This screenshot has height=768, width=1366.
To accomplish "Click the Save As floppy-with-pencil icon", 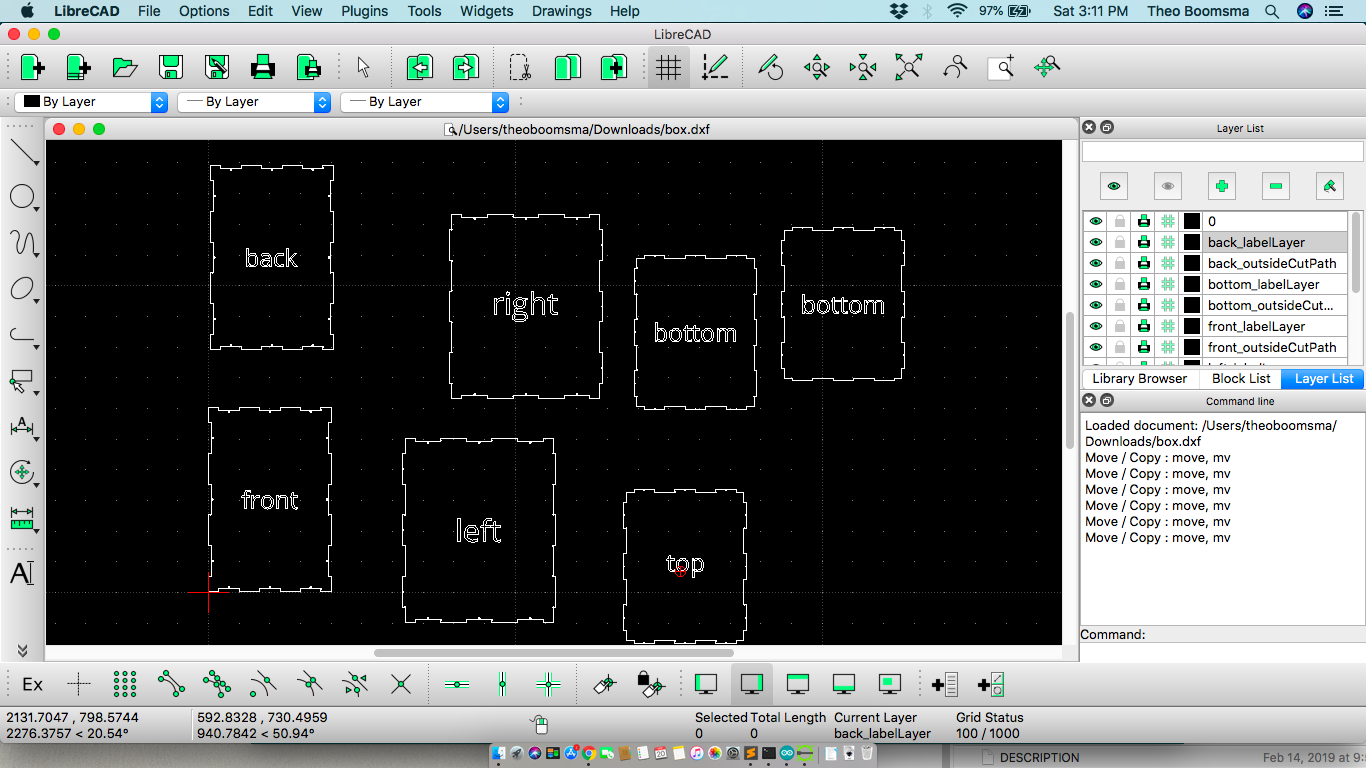I will tap(216, 67).
